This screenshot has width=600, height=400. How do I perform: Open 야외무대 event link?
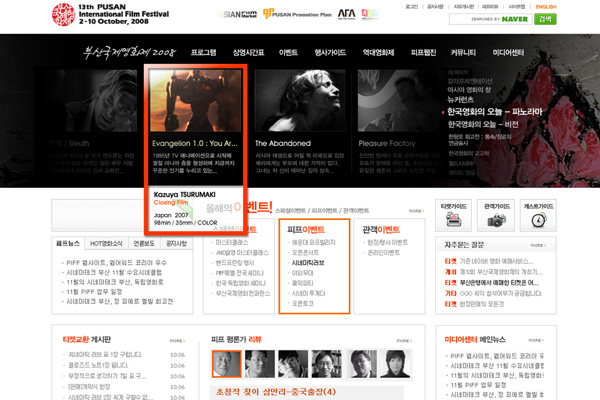click(x=302, y=273)
